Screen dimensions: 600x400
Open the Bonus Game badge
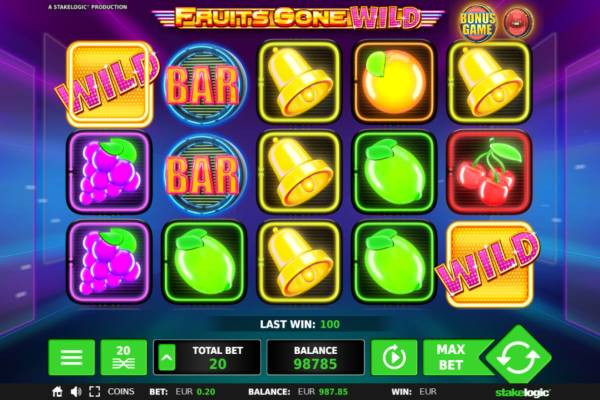coord(478,23)
